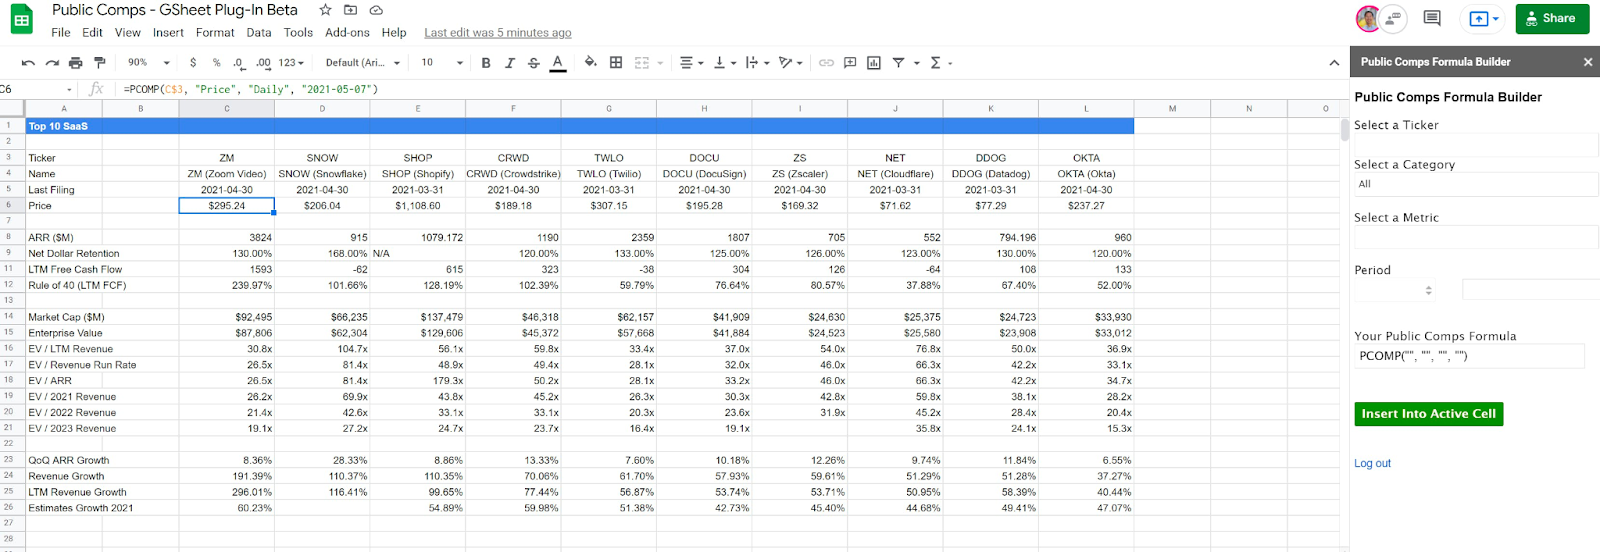
Task: Toggle strikethrough formatting
Action: pos(534,63)
